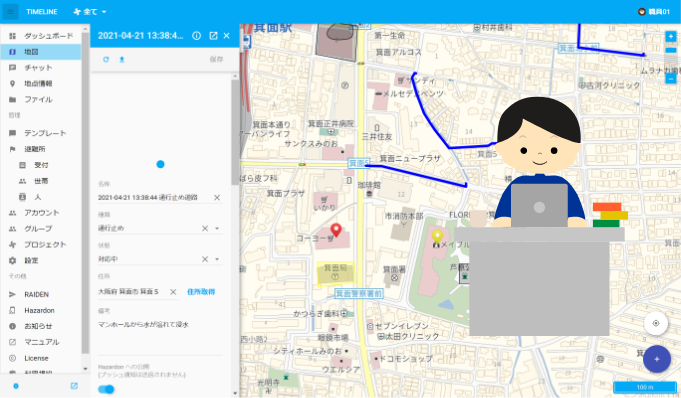
Task: Open the project dropdown labeled 全て
Action: 90,12
